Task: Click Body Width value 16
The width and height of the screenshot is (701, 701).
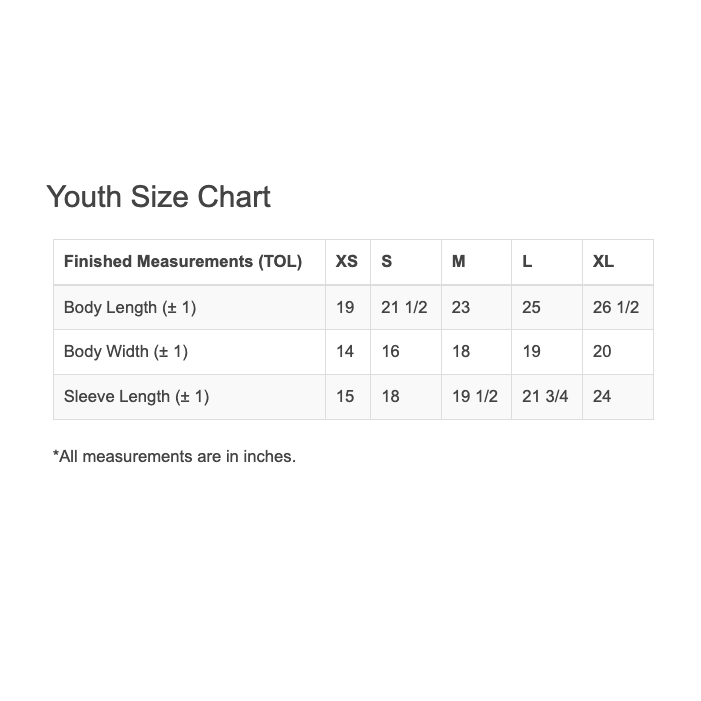Action: click(390, 351)
